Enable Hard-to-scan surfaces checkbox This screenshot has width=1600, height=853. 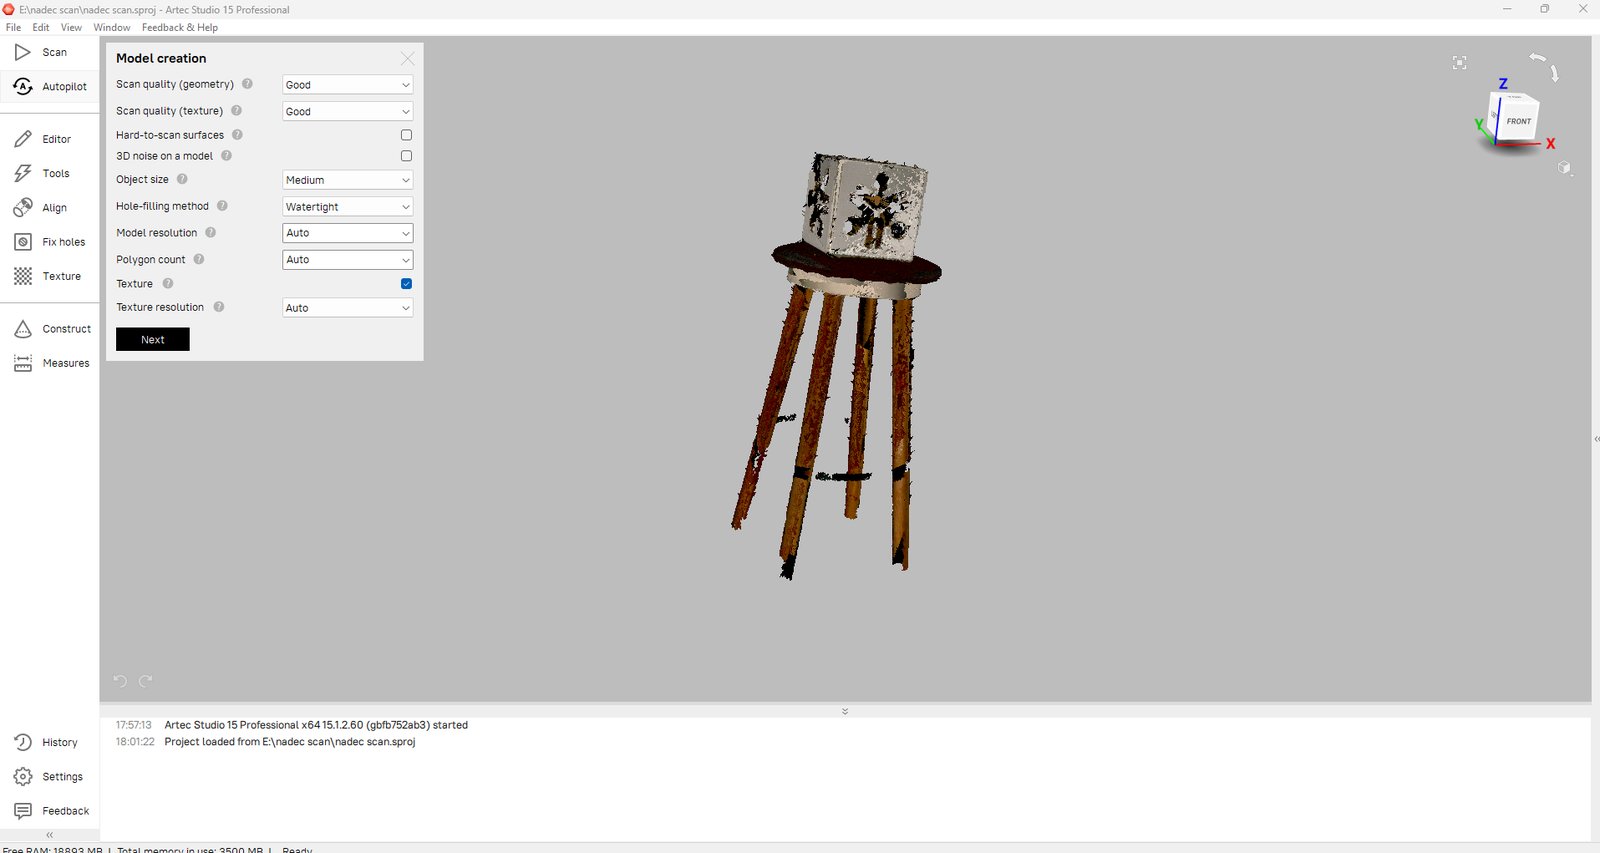coord(406,135)
